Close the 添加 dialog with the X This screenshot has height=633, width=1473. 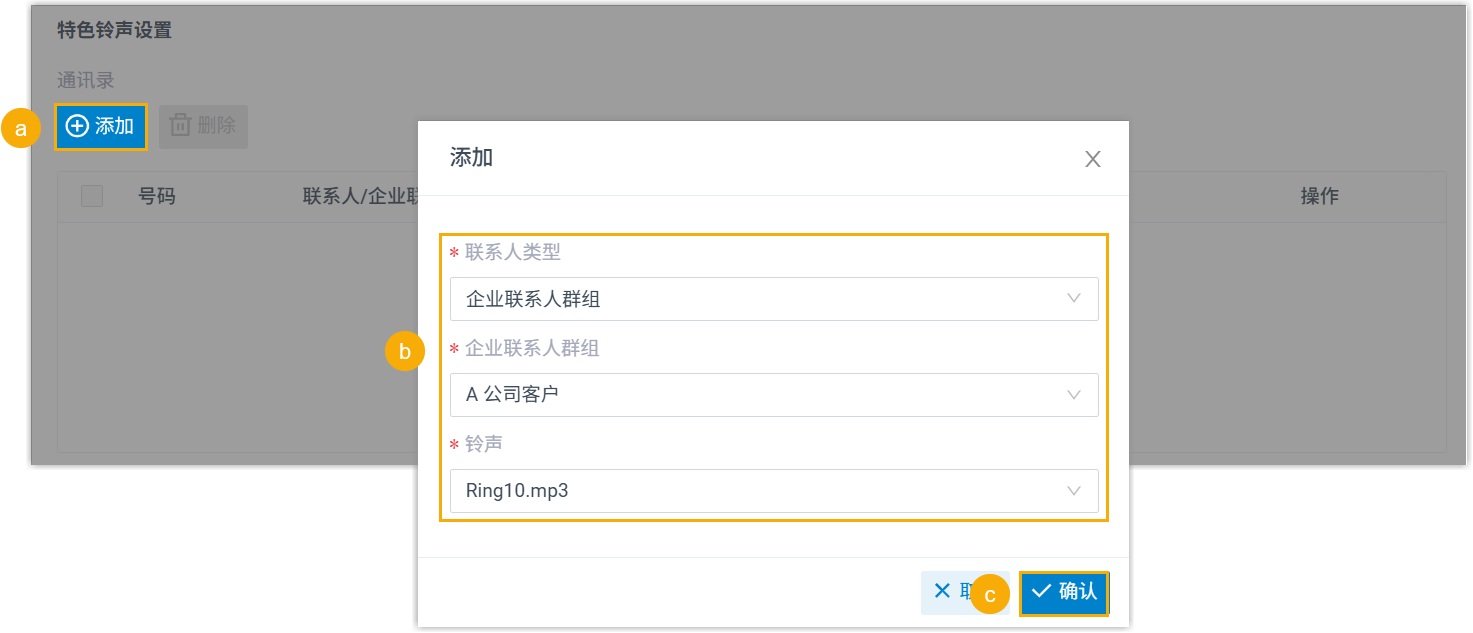[x=1092, y=159]
